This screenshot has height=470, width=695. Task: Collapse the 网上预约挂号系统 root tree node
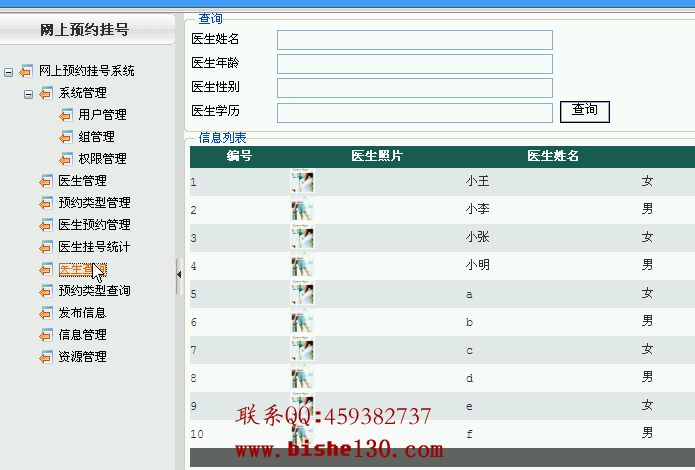tap(9, 71)
